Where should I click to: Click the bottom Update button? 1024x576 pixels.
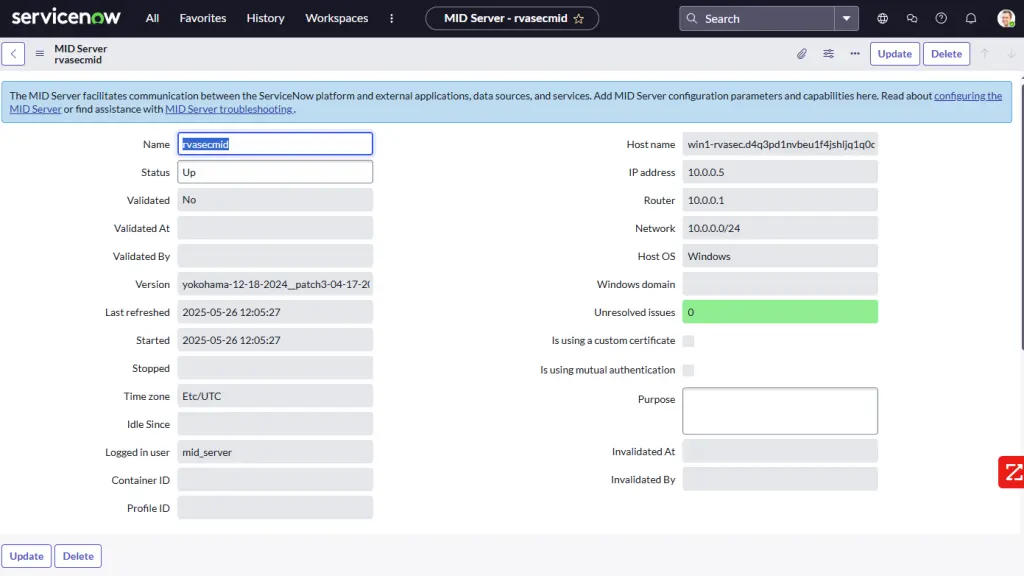(x=26, y=556)
